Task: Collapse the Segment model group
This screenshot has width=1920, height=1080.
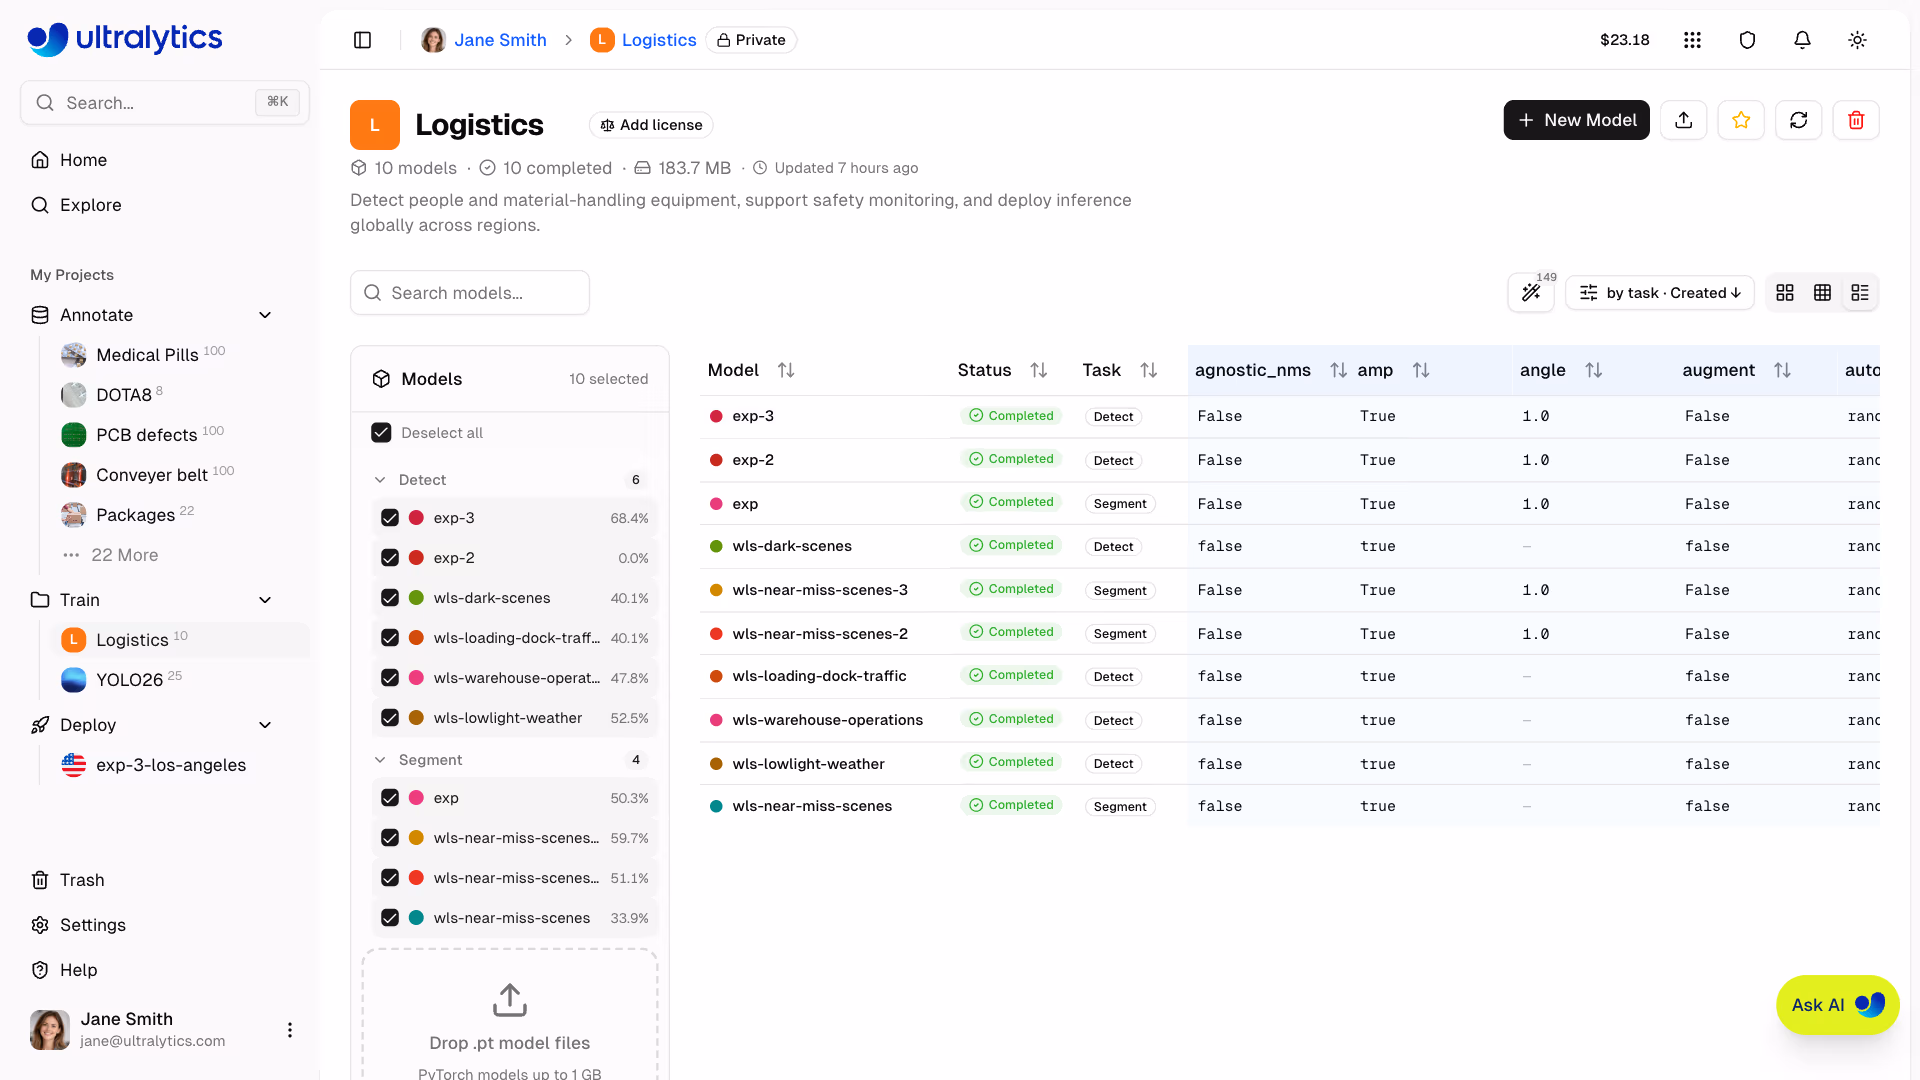Action: (380, 760)
